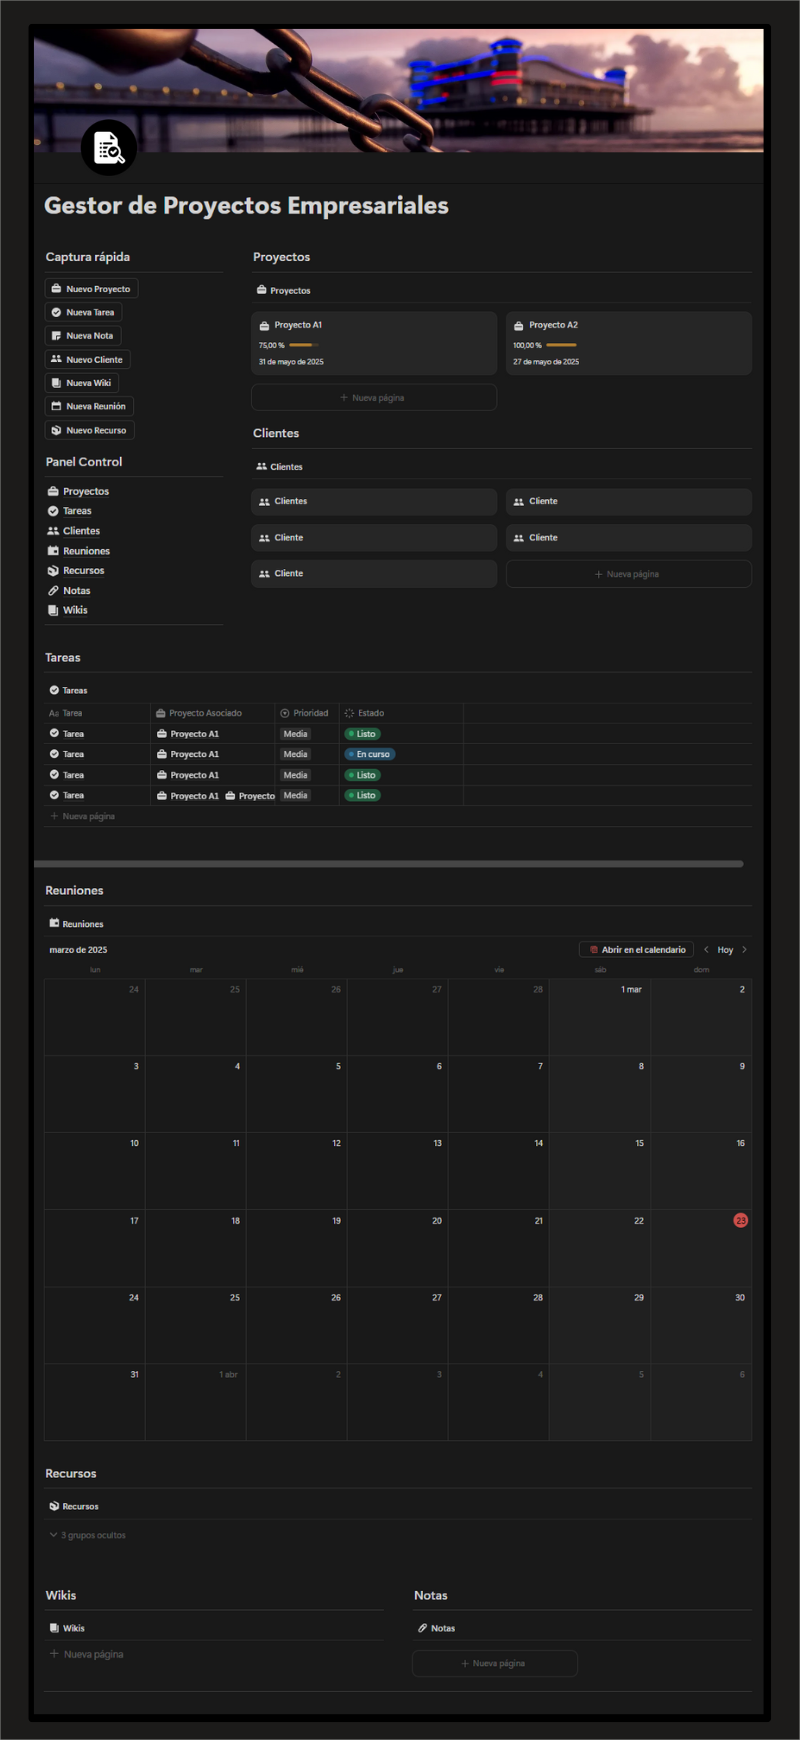Image resolution: width=800 pixels, height=1740 pixels.
Task: Click the horizontal scrollbar below Tareas
Action: pyautogui.click(x=389, y=864)
